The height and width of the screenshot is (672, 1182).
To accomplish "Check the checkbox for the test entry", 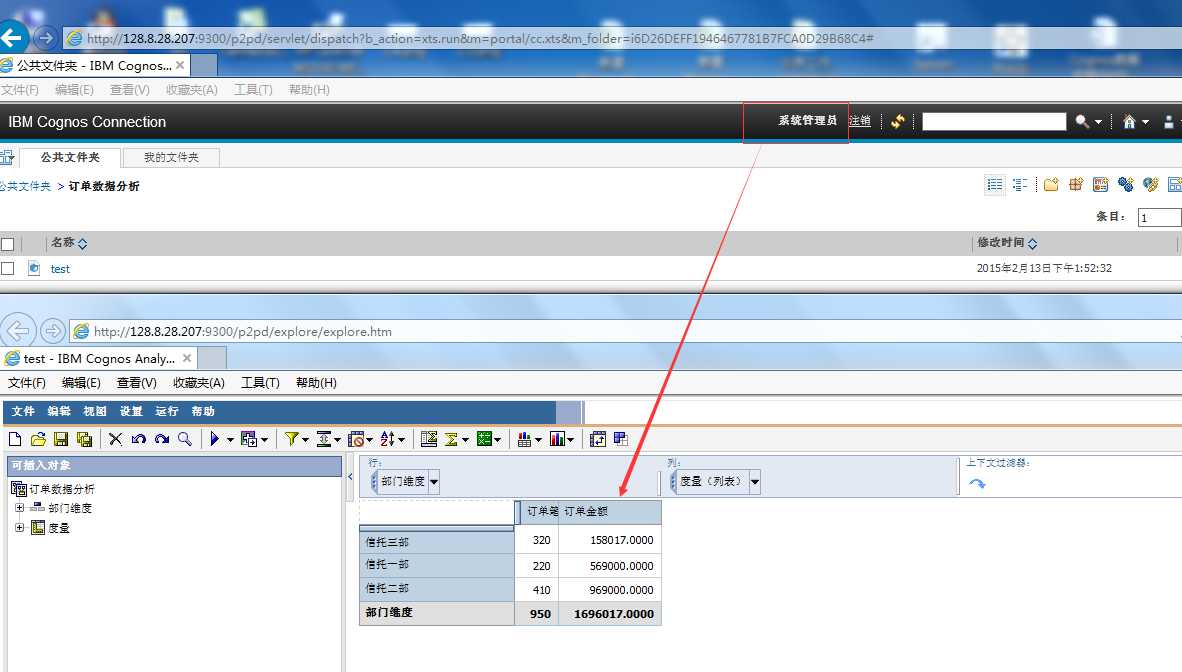I will (8, 268).
